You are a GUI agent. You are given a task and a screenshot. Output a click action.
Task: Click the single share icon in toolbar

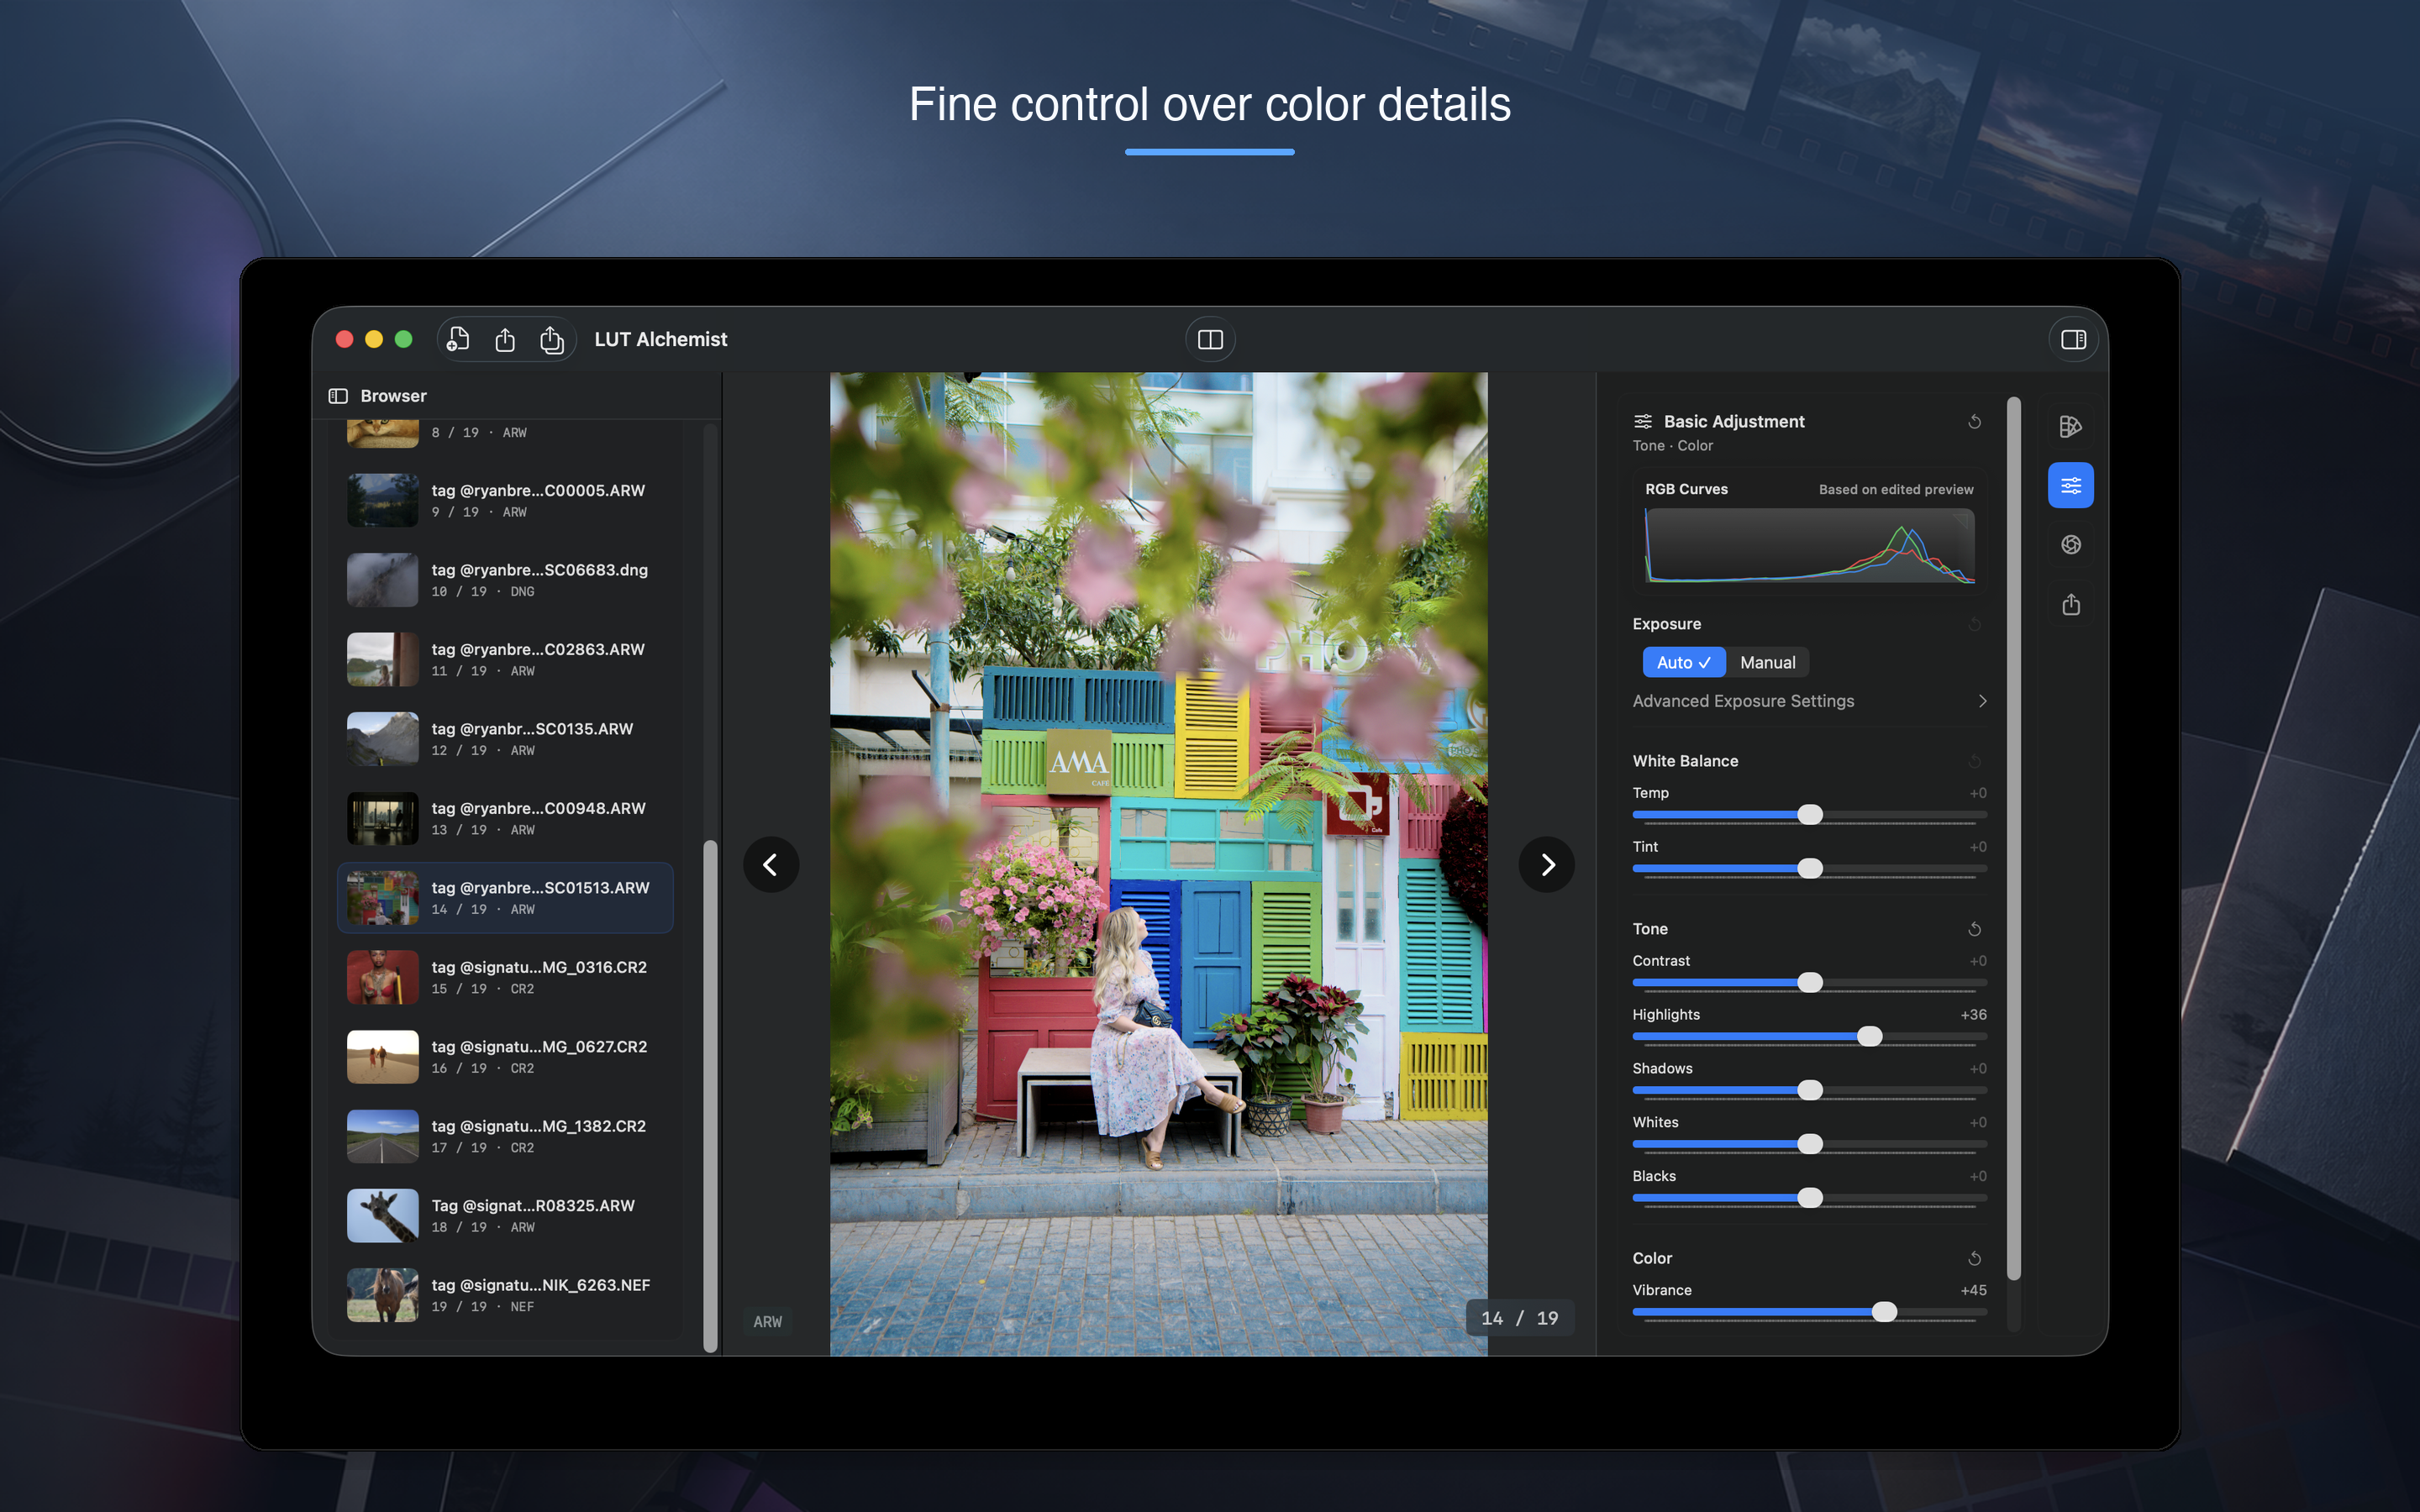pos(505,340)
